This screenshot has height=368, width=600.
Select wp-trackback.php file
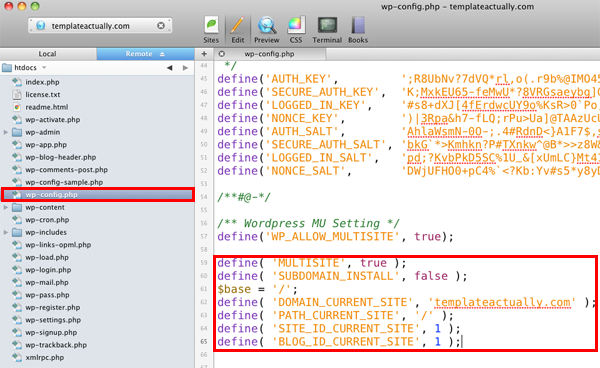tap(56, 345)
